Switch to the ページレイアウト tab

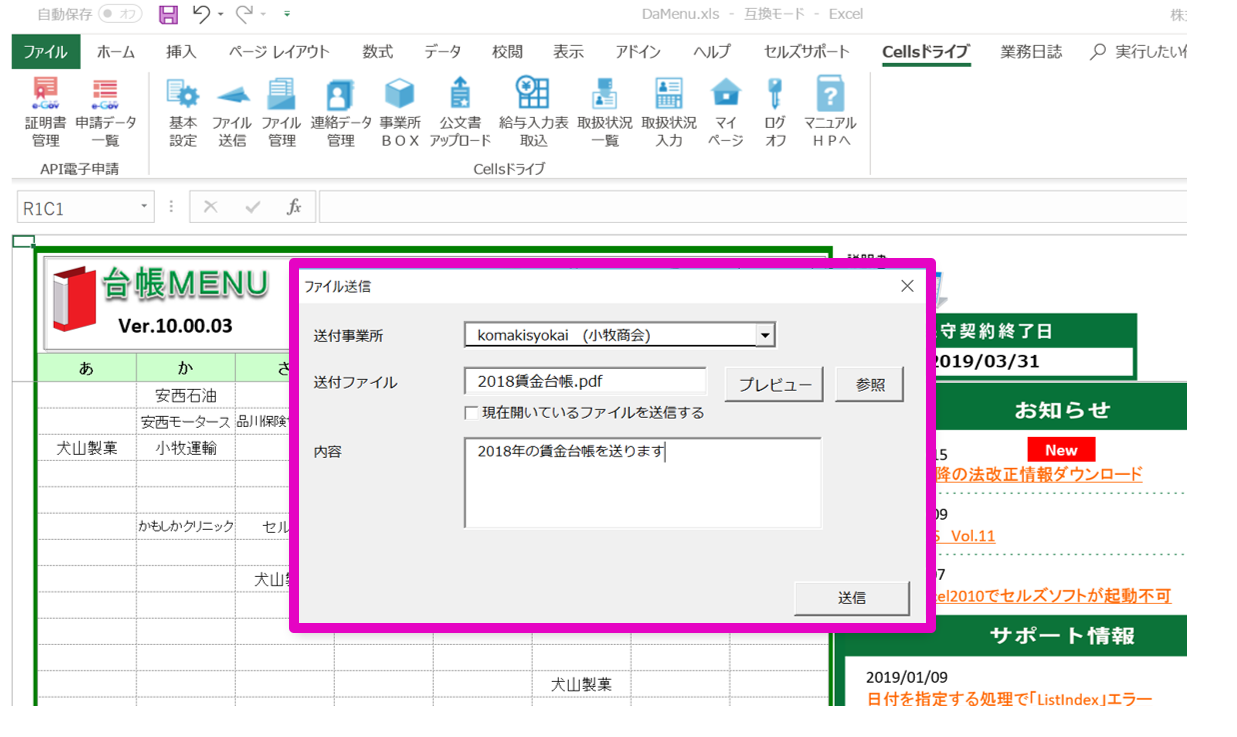[x=278, y=52]
